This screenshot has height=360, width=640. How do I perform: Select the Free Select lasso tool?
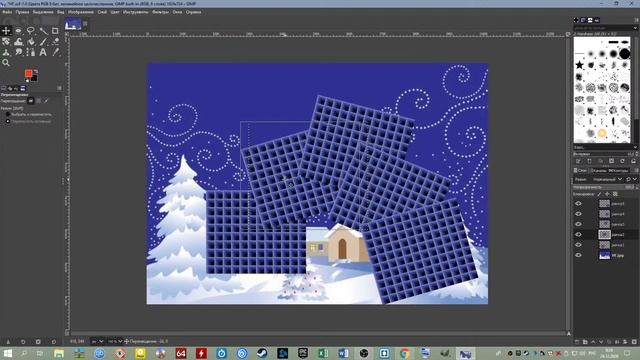click(x=31, y=31)
